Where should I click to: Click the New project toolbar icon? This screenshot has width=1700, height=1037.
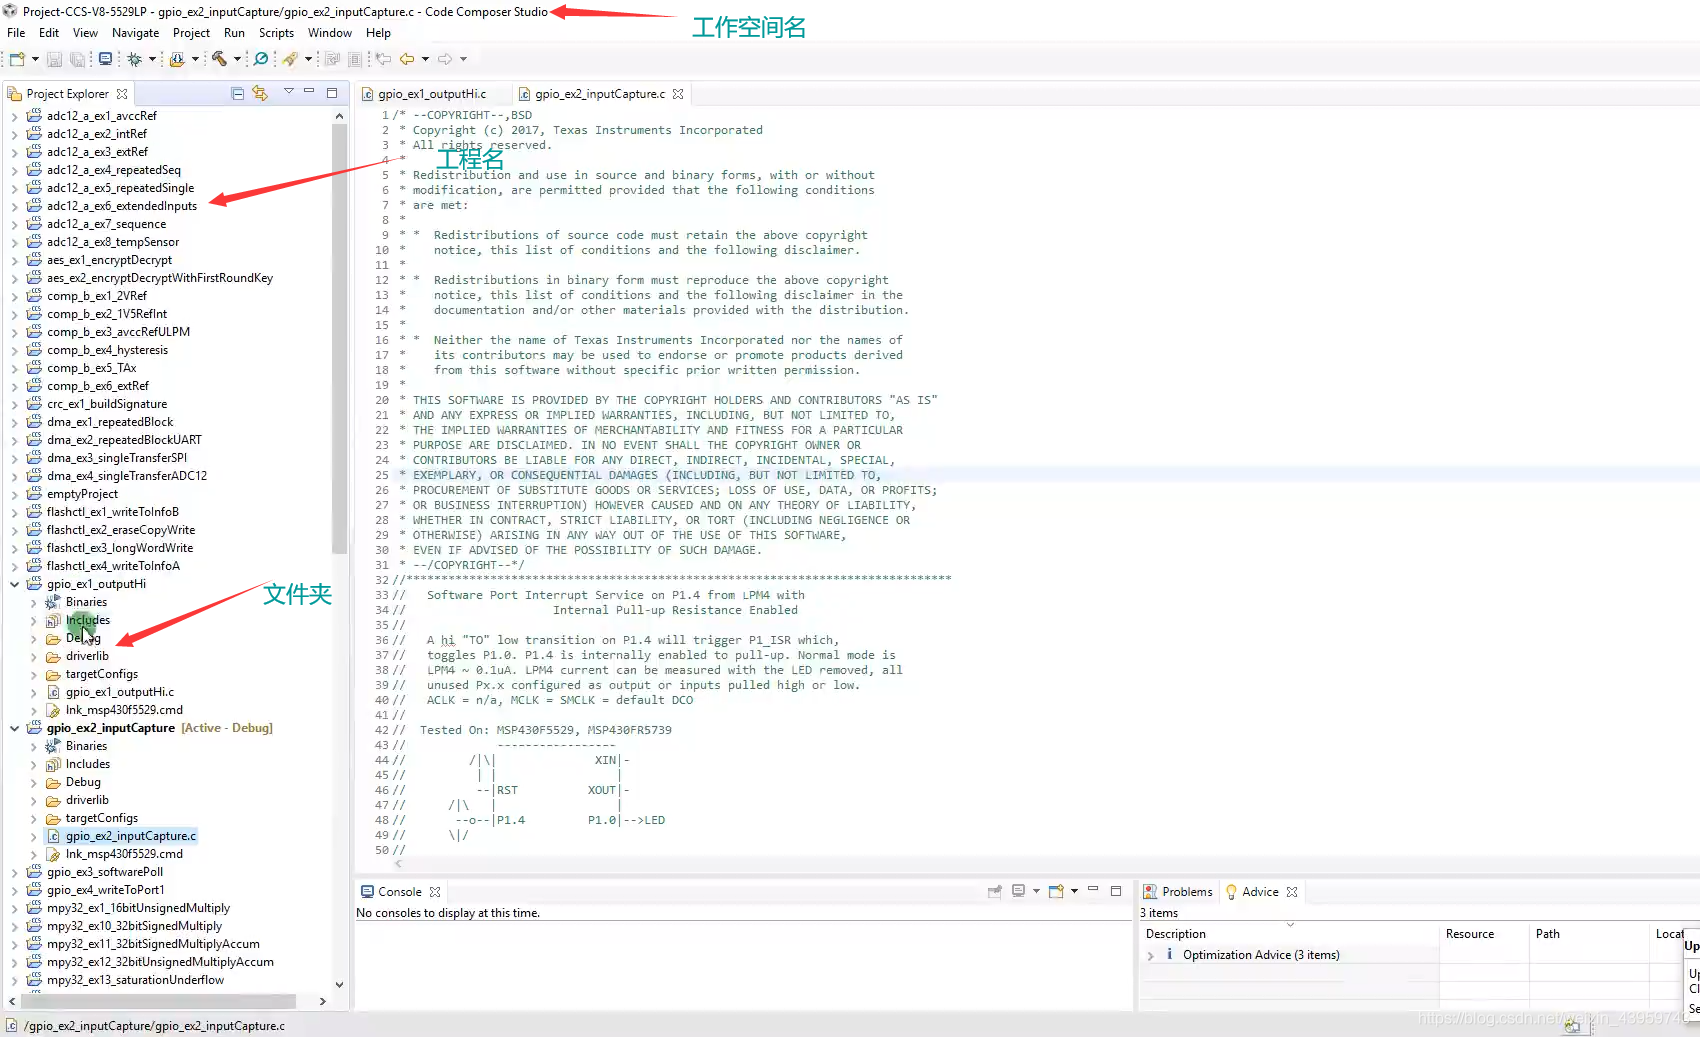(x=17, y=59)
